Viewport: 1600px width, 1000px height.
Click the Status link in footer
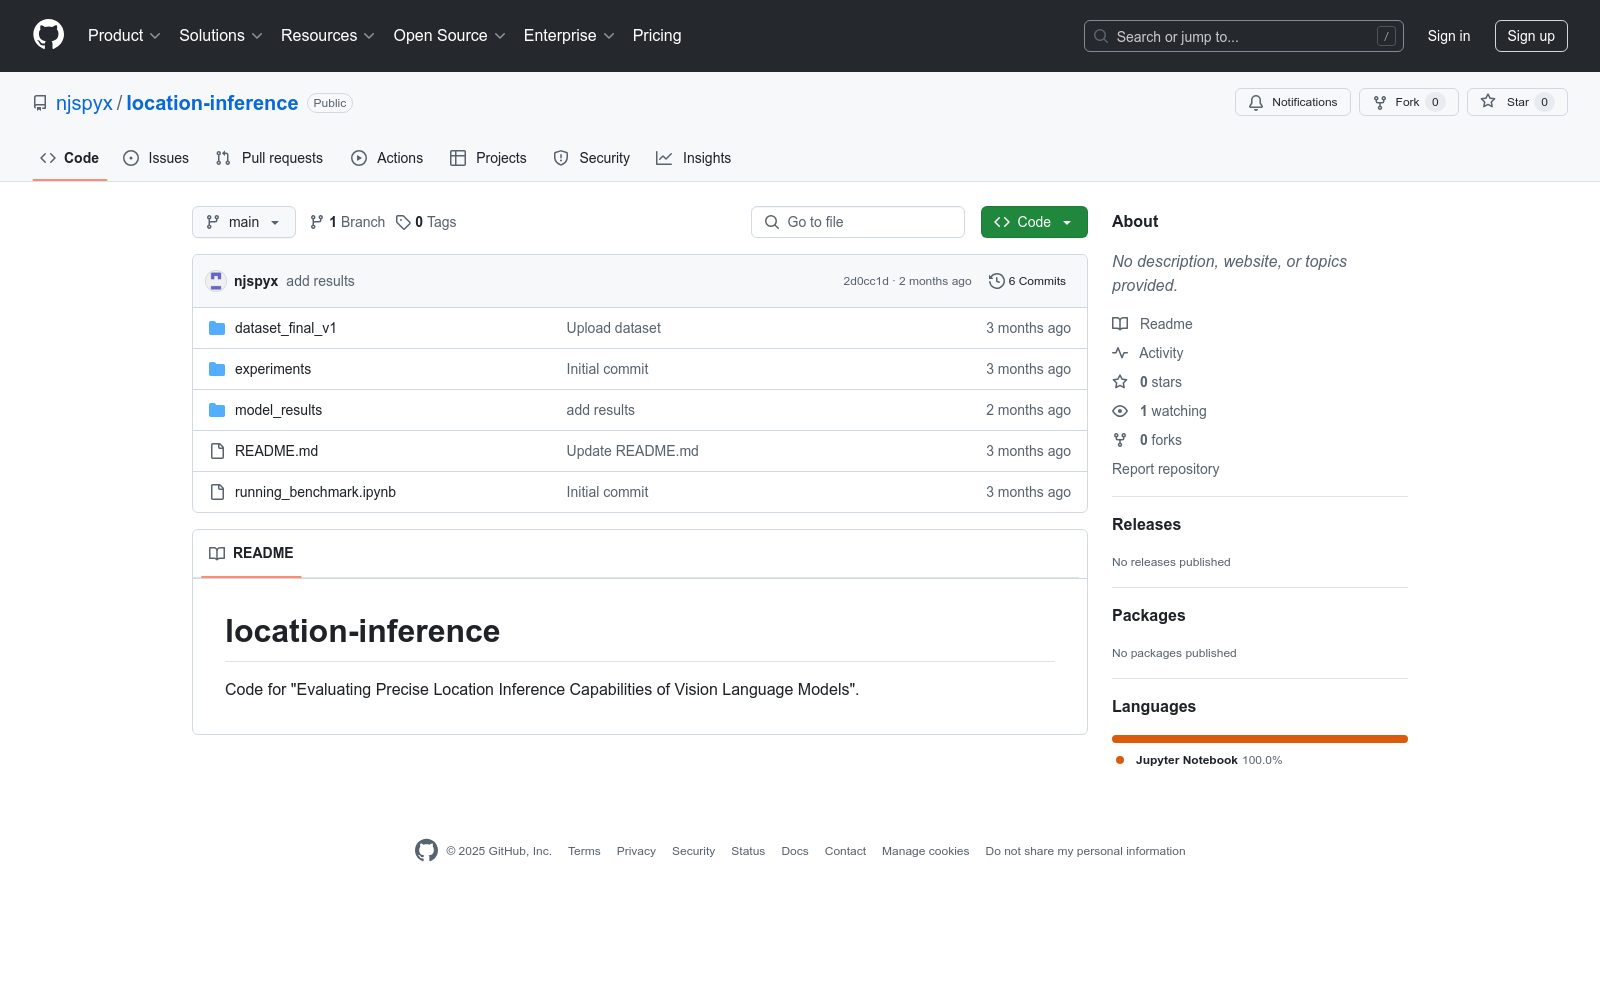pos(748,851)
